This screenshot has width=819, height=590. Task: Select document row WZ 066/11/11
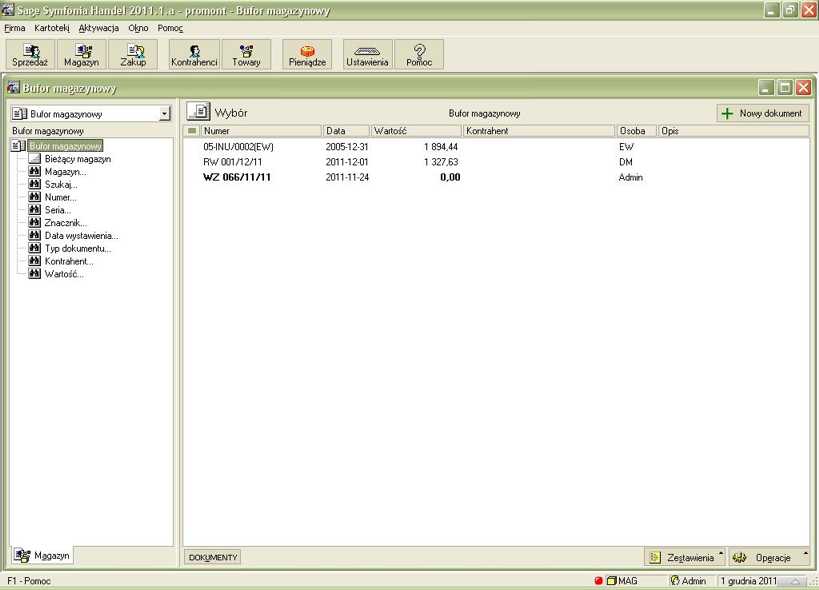[496, 177]
